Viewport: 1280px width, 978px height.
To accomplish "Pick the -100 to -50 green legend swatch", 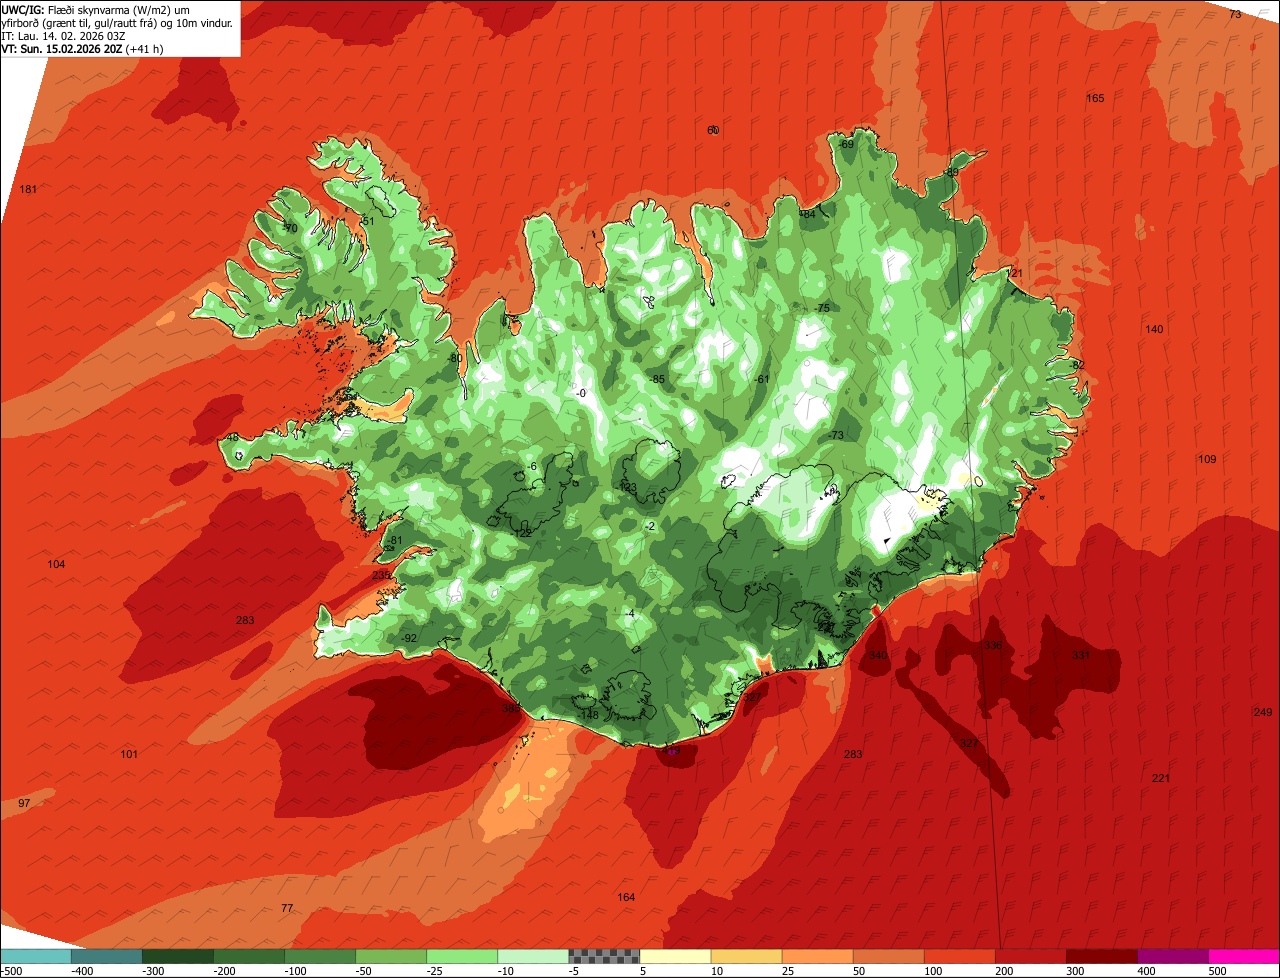I will click(x=320, y=956).
